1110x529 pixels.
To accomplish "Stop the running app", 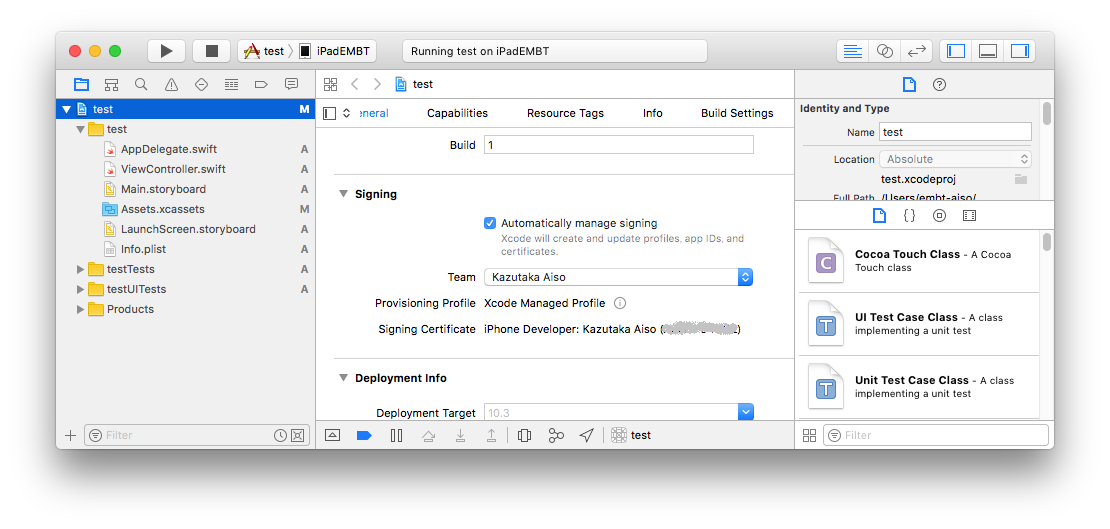I will [x=211, y=51].
